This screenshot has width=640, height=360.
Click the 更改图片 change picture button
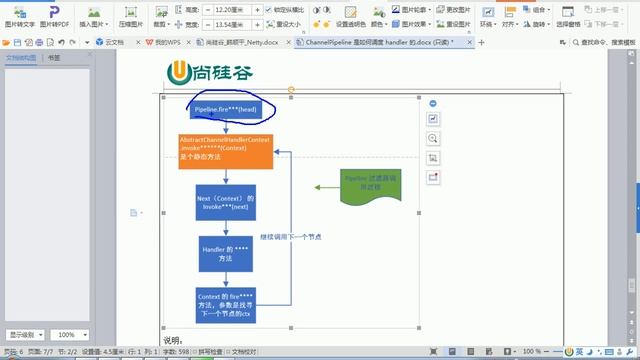point(453,9)
